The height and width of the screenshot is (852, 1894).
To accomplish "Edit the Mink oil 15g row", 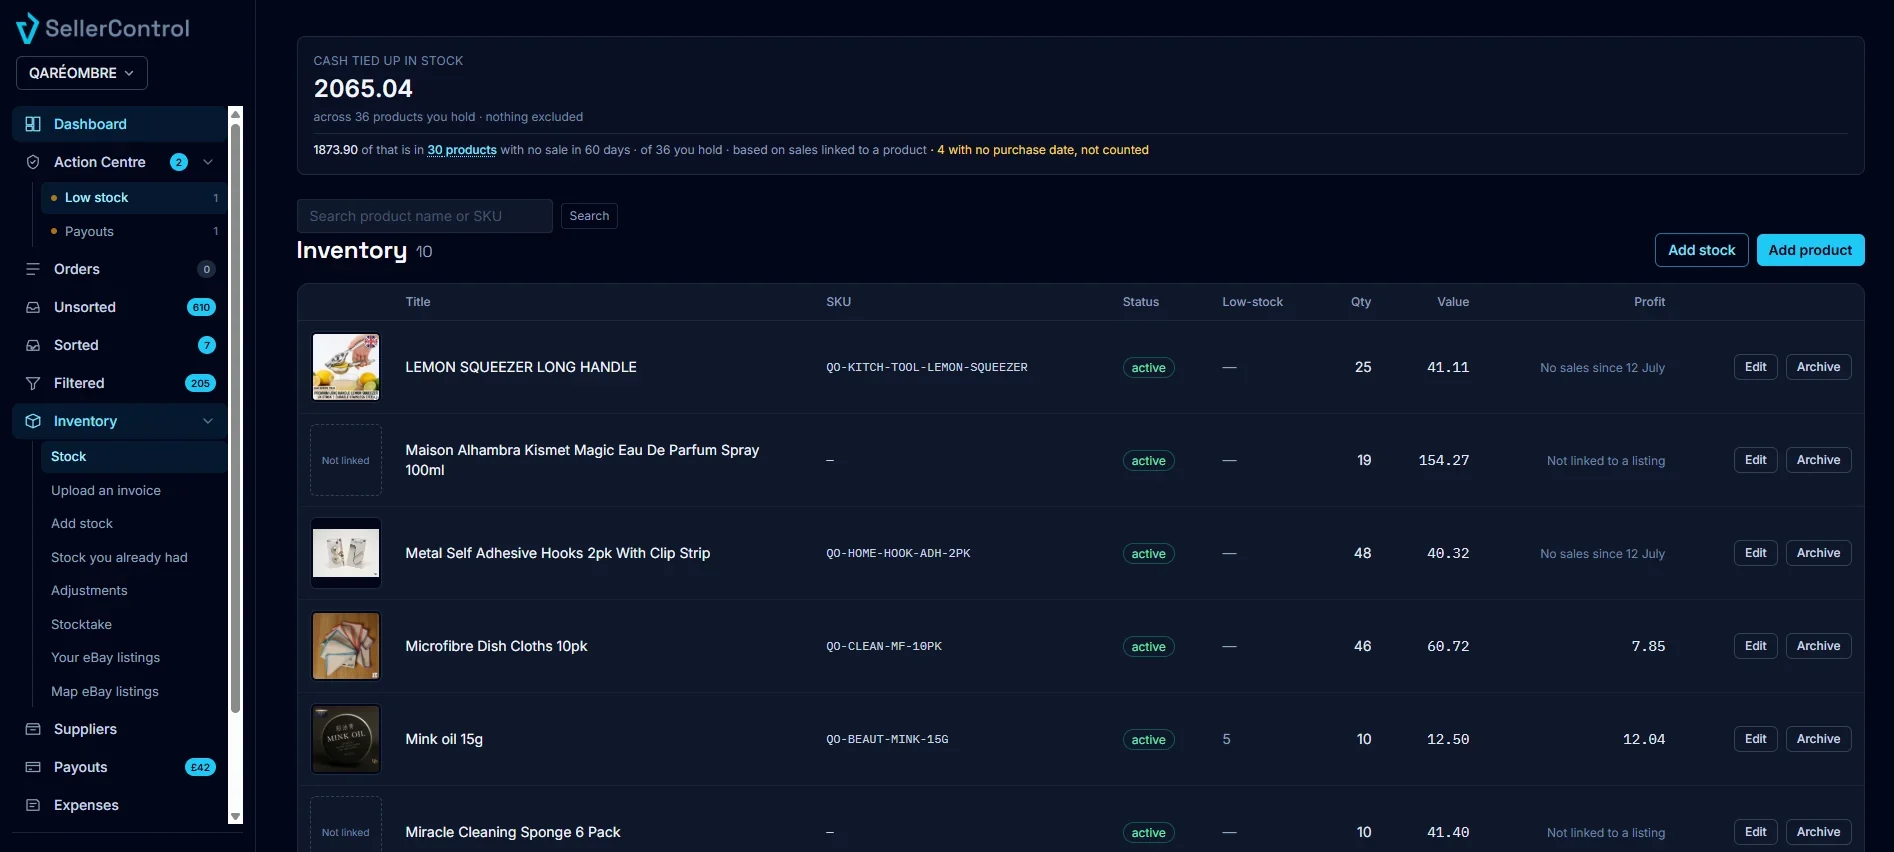I will coord(1755,739).
